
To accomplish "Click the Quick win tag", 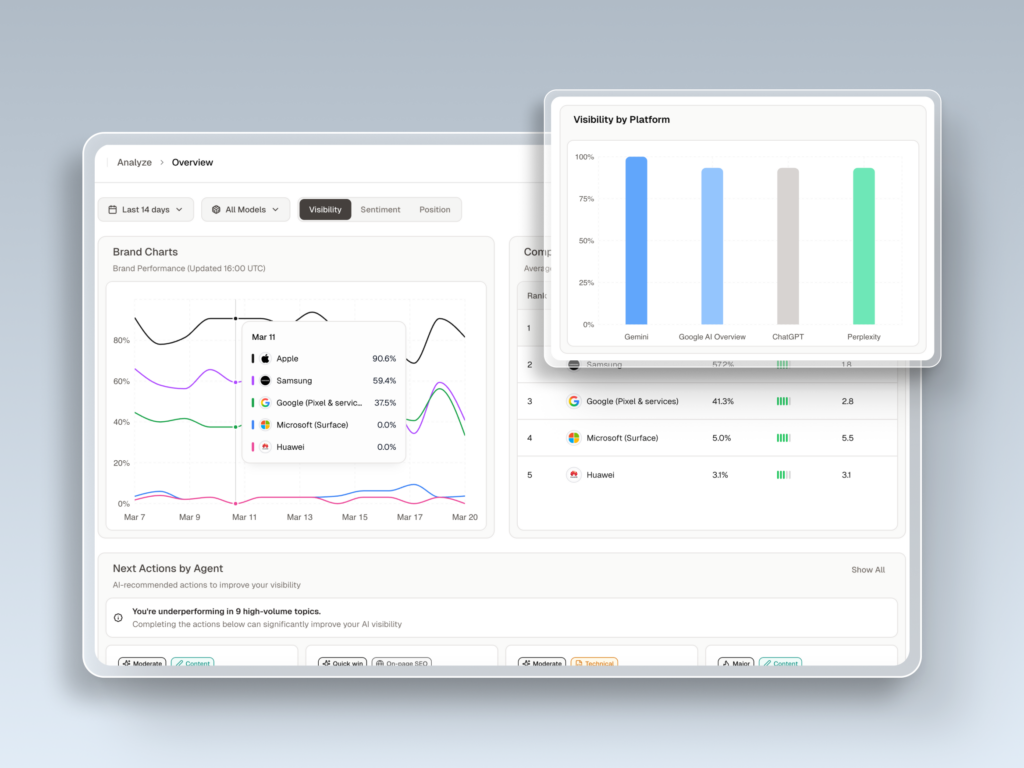I will pos(343,662).
